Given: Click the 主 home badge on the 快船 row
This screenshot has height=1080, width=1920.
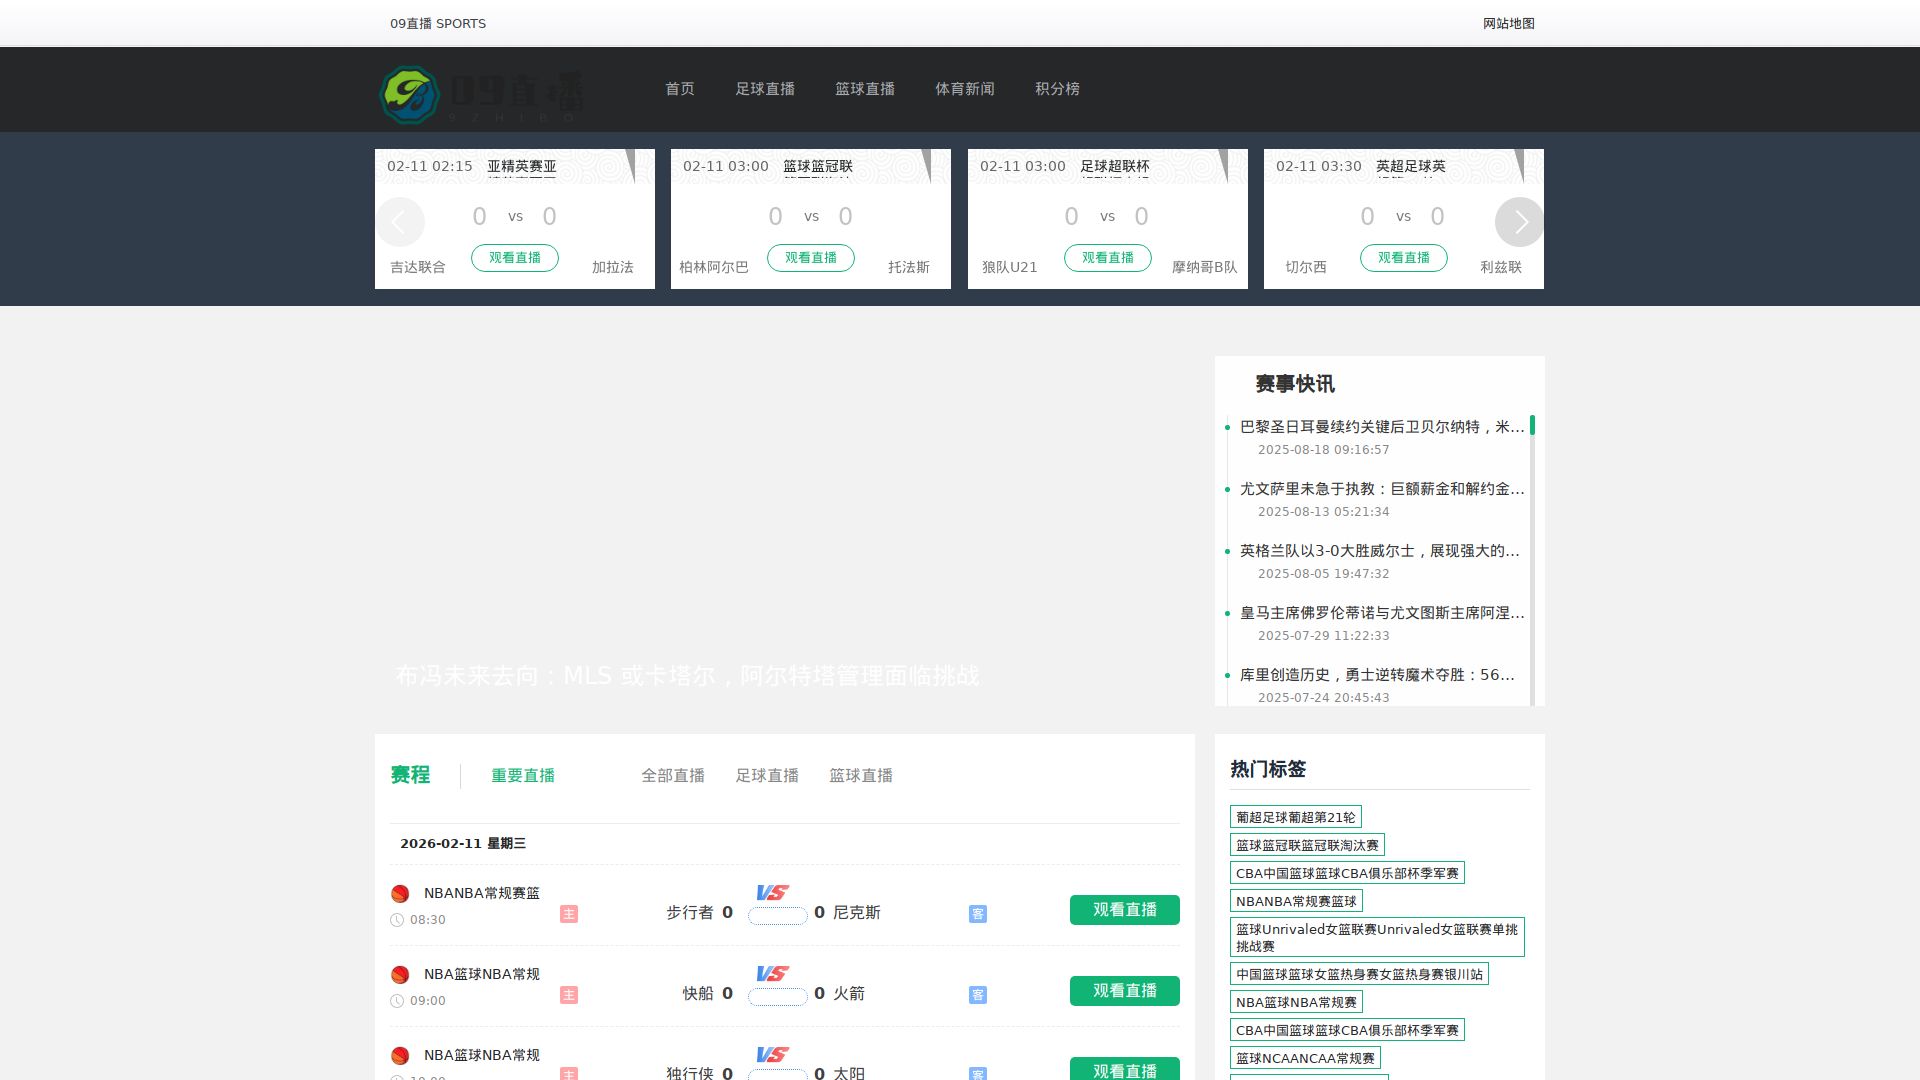Looking at the screenshot, I should click(x=569, y=995).
